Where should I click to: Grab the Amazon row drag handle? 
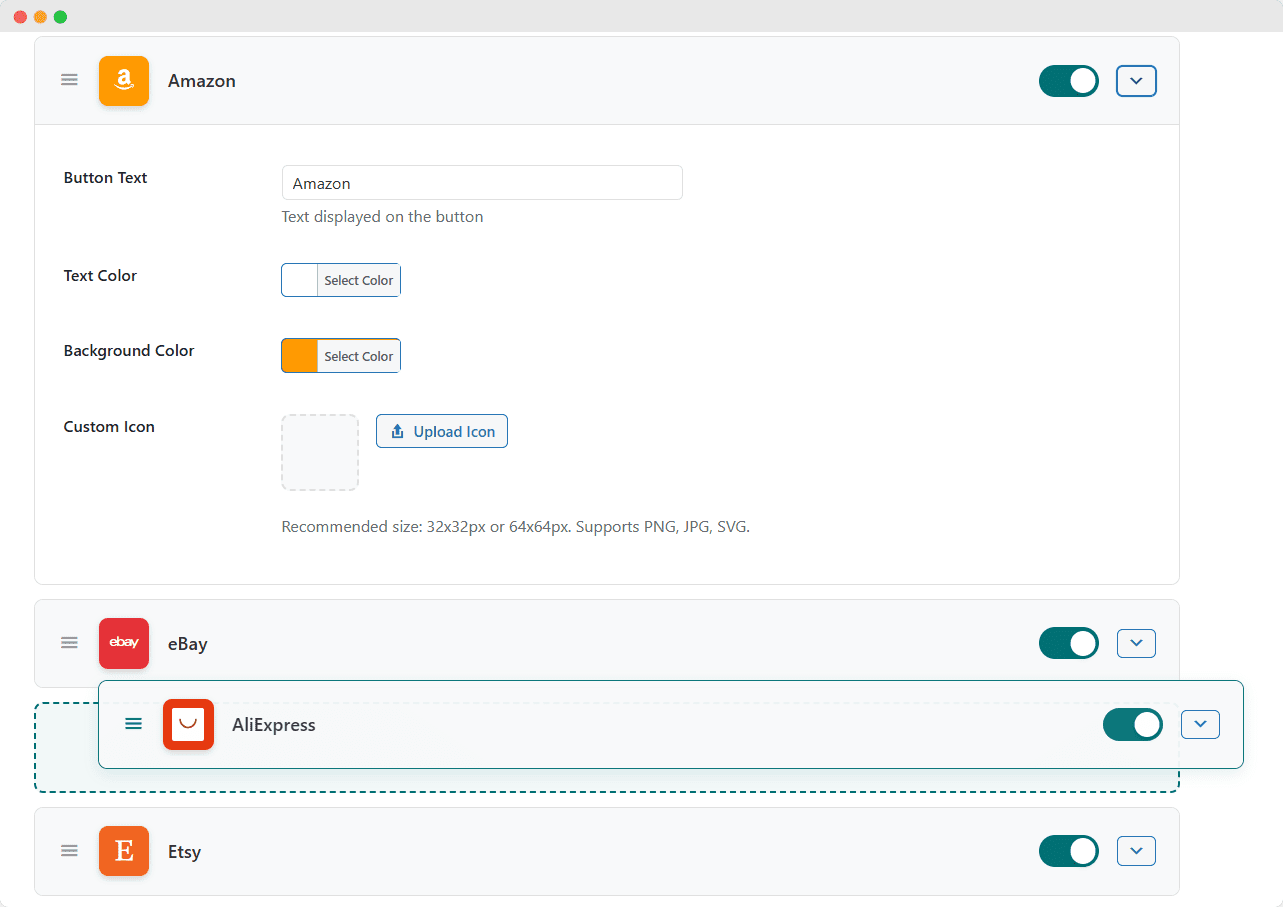coord(69,80)
